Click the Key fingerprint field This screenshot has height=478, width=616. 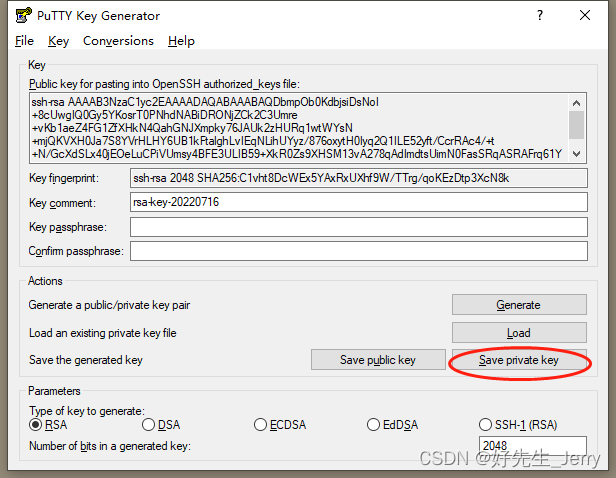[x=359, y=178]
